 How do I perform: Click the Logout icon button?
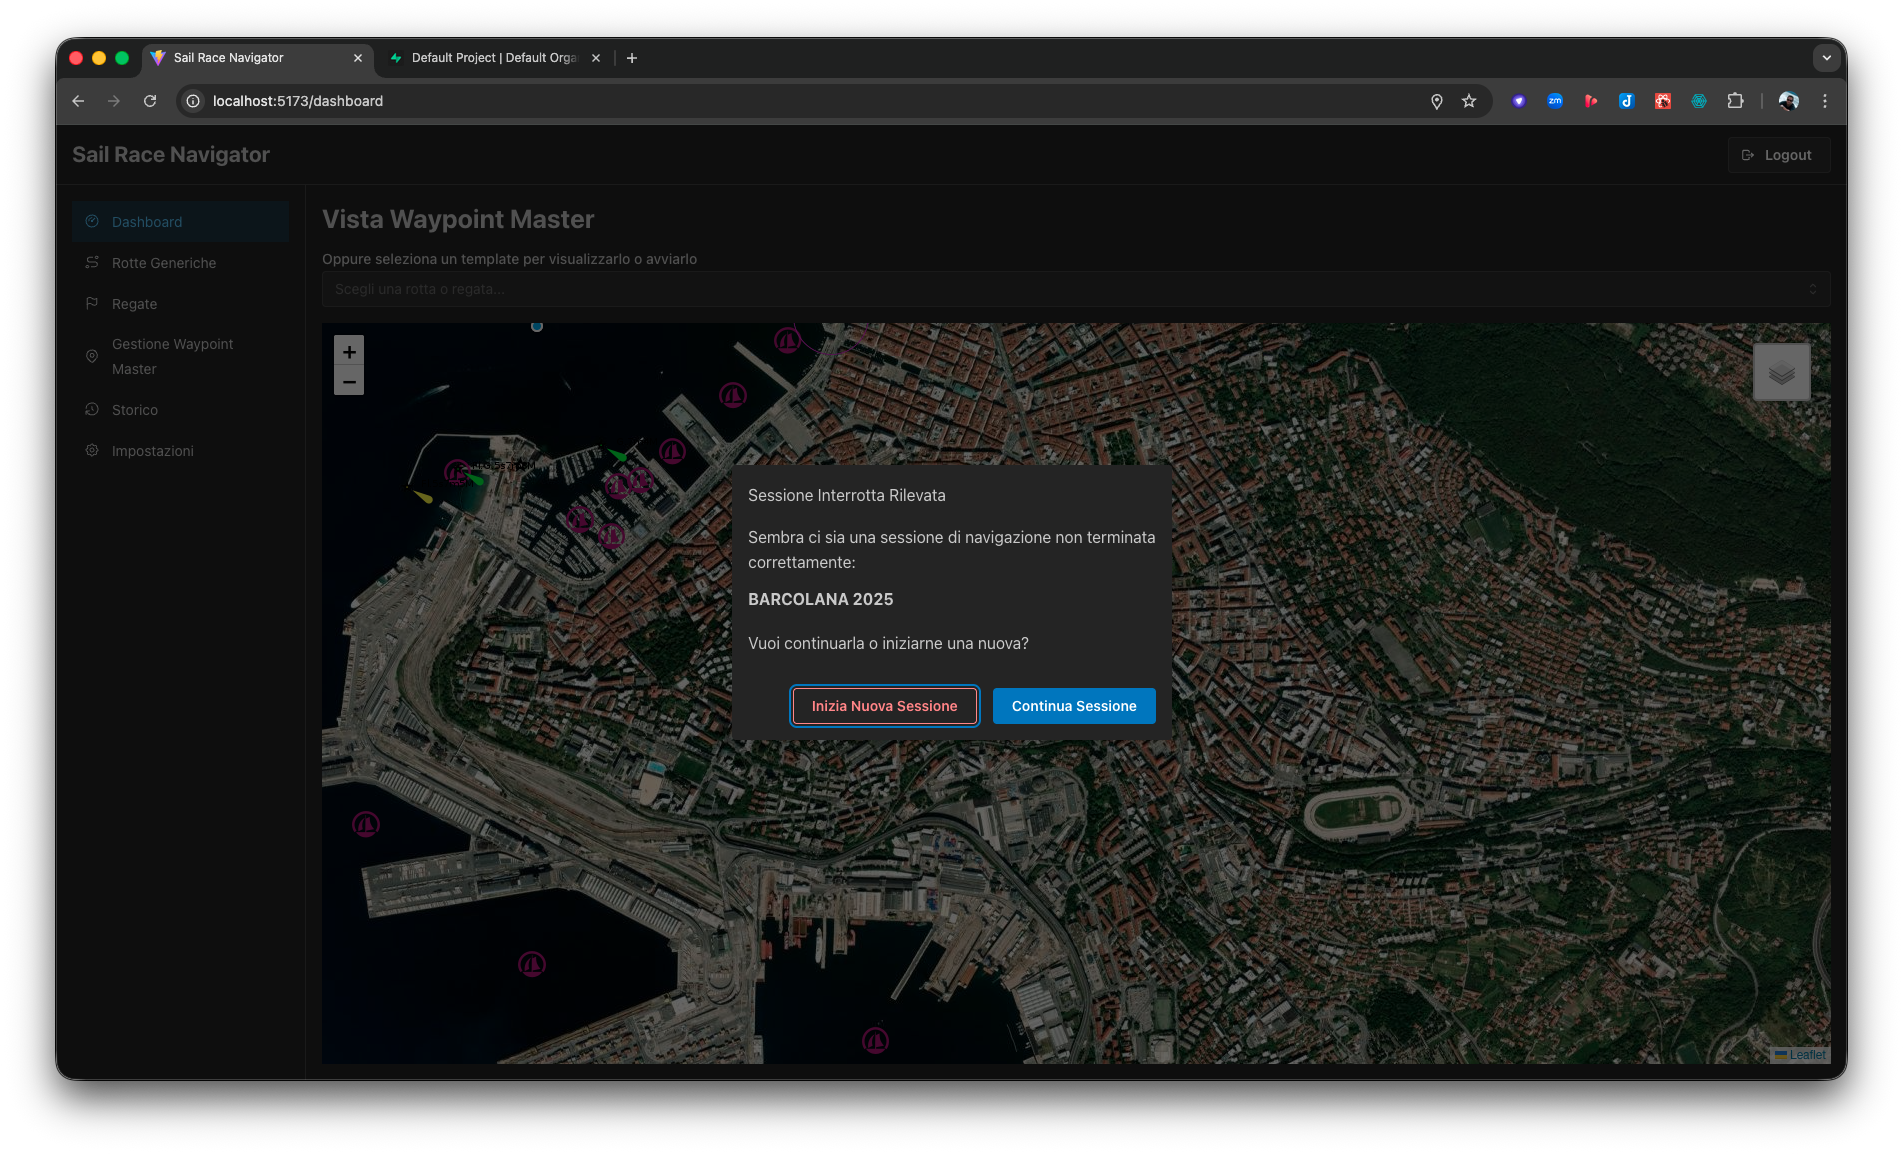(1748, 154)
